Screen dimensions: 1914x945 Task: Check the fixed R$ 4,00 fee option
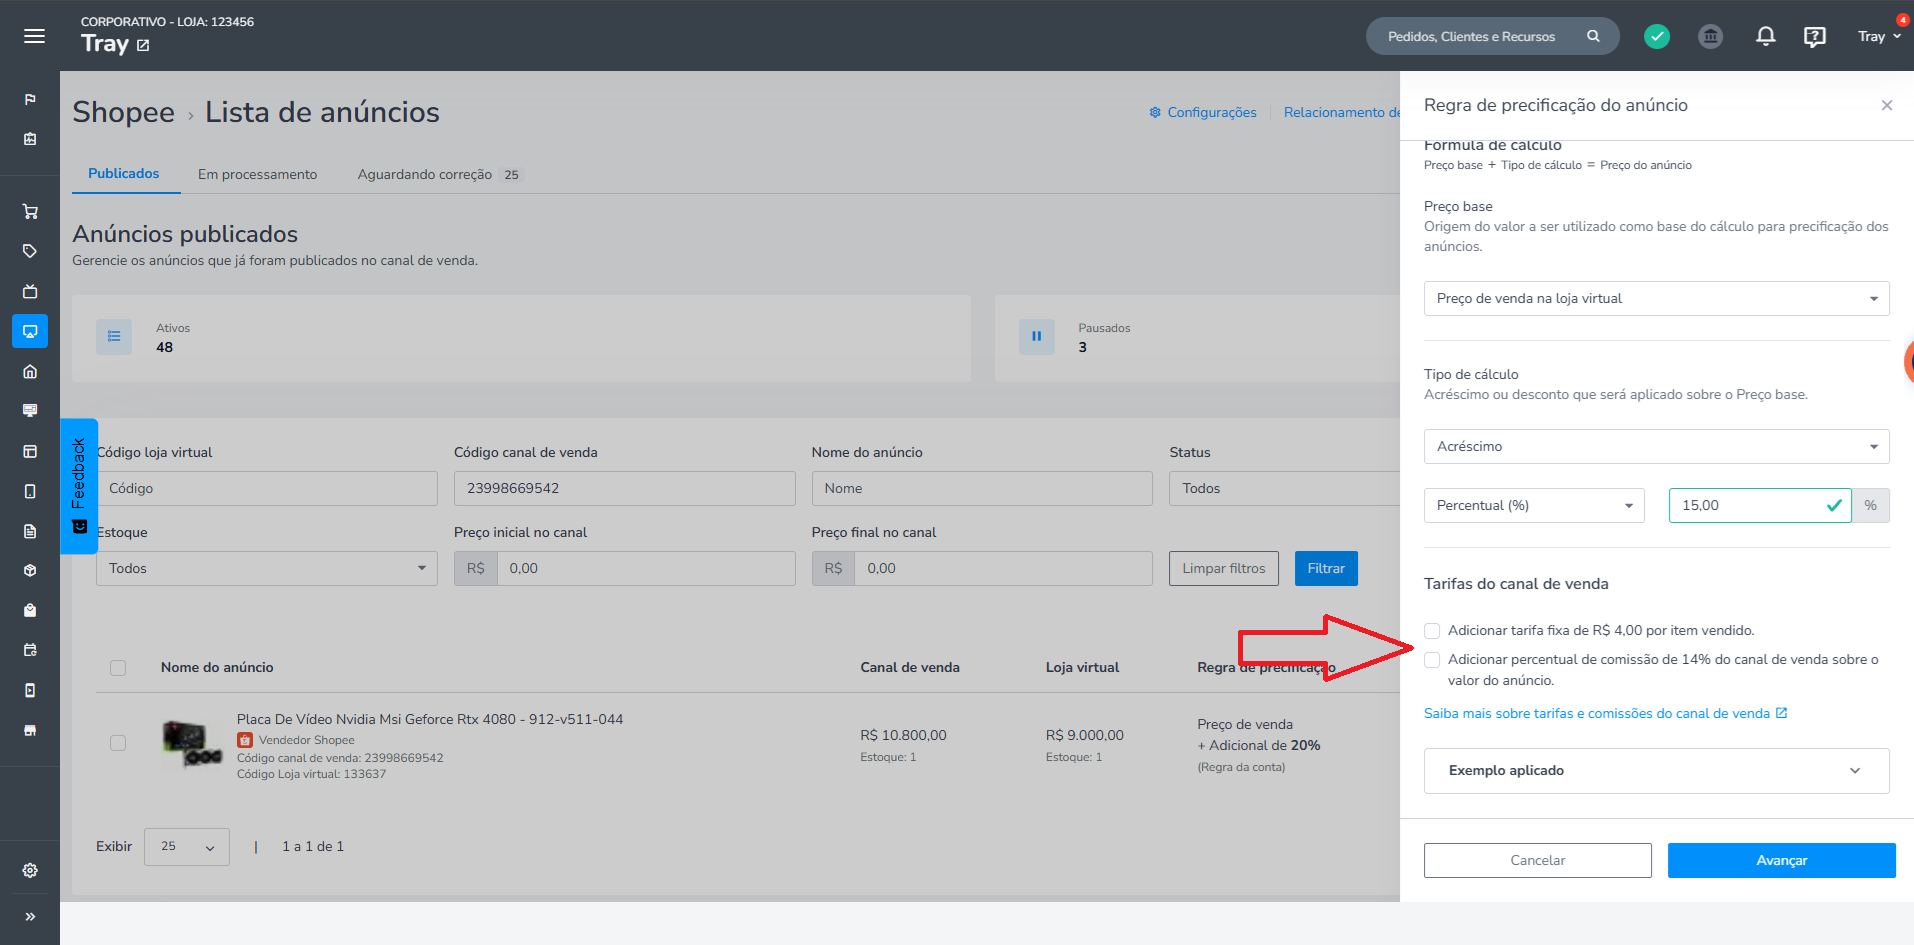click(x=1432, y=631)
